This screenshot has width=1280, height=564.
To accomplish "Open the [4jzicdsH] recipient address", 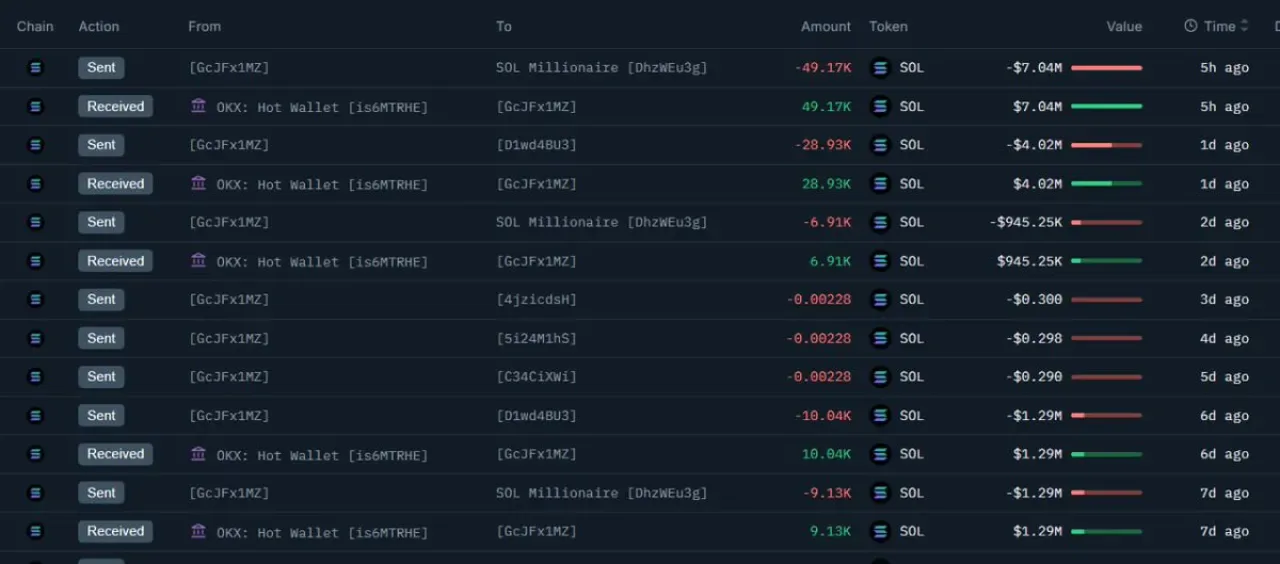I will [x=536, y=300].
